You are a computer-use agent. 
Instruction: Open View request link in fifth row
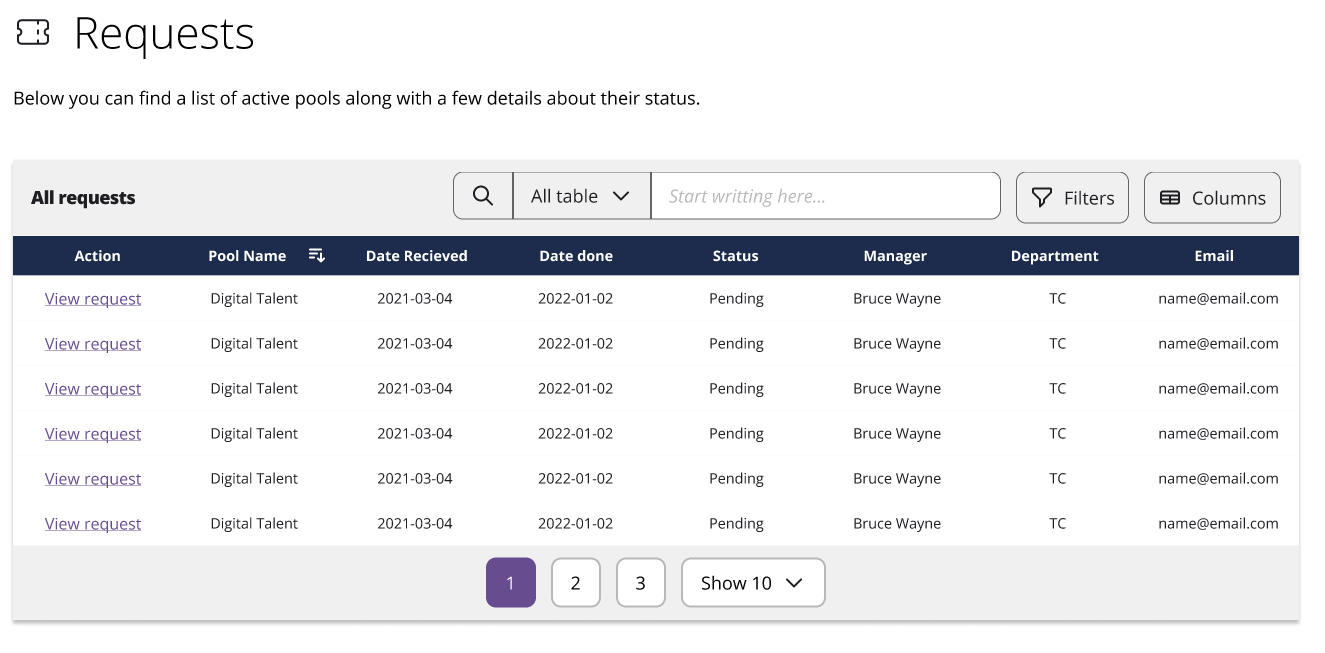[x=93, y=479]
